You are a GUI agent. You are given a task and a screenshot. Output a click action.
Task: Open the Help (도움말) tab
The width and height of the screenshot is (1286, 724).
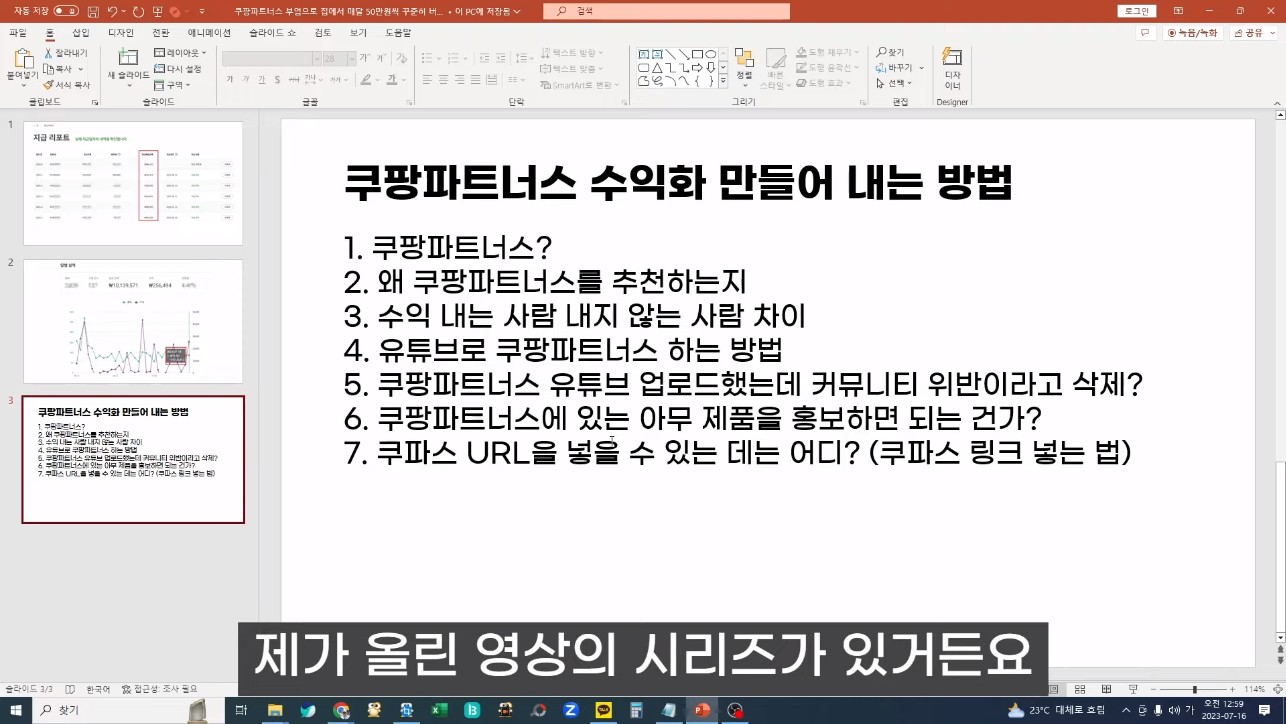[x=398, y=33]
